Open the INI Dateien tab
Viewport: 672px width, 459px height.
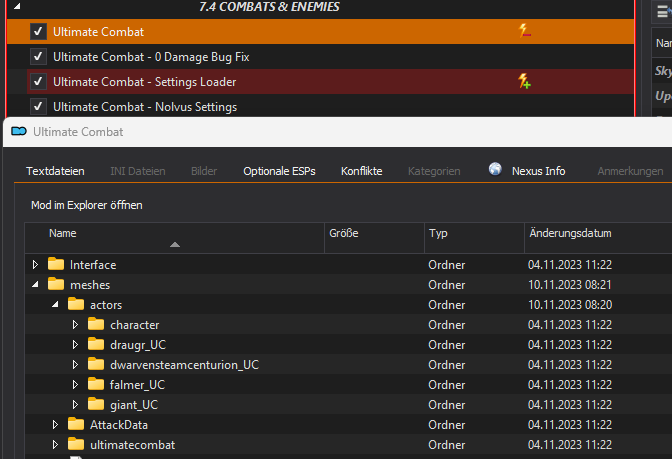[138, 171]
